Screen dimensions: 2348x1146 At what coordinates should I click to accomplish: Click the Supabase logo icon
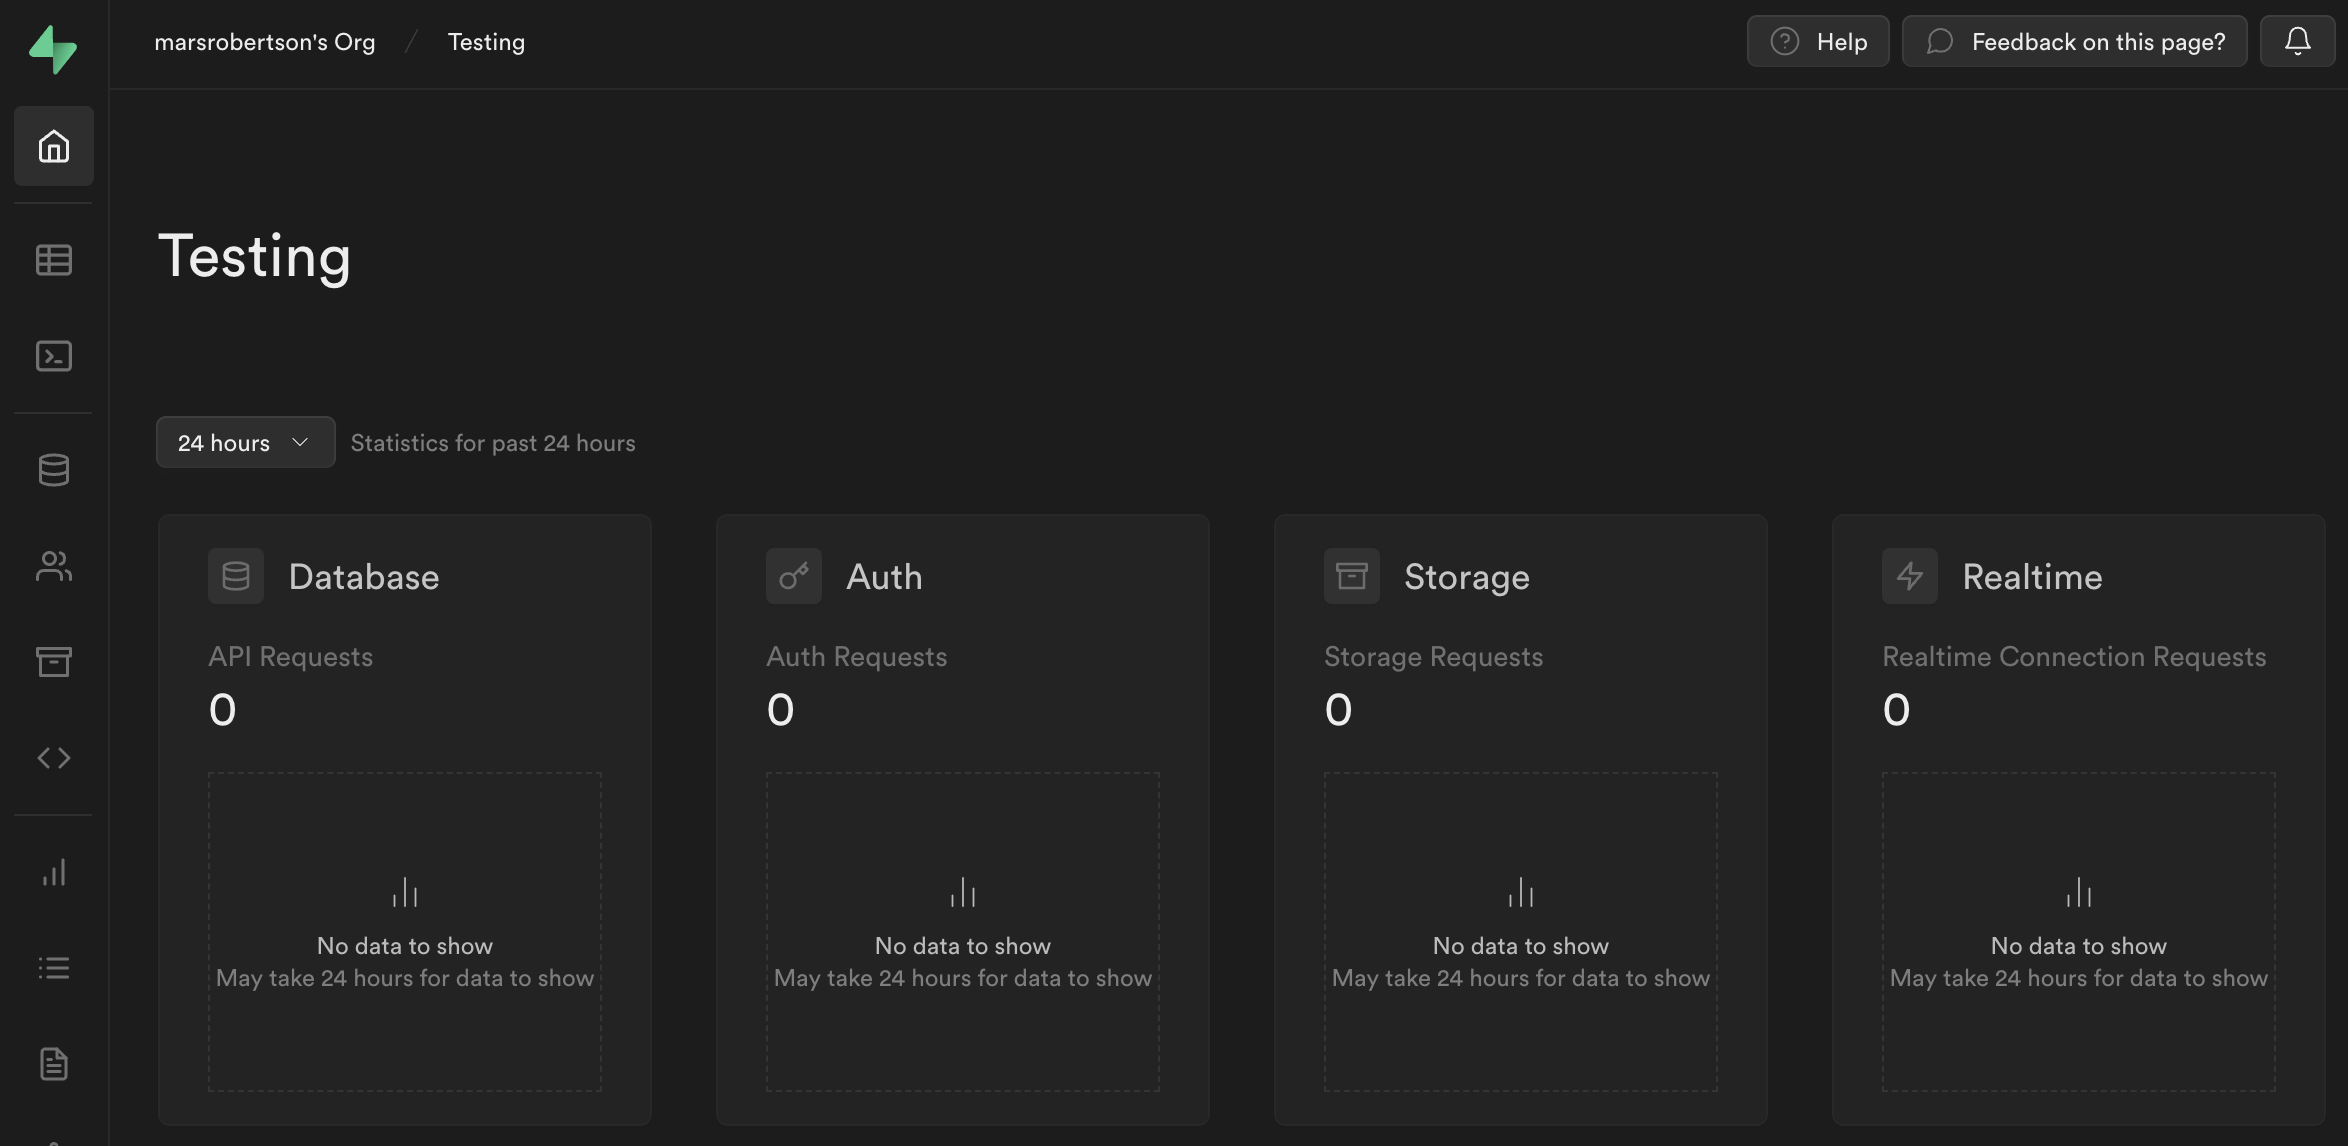point(52,48)
